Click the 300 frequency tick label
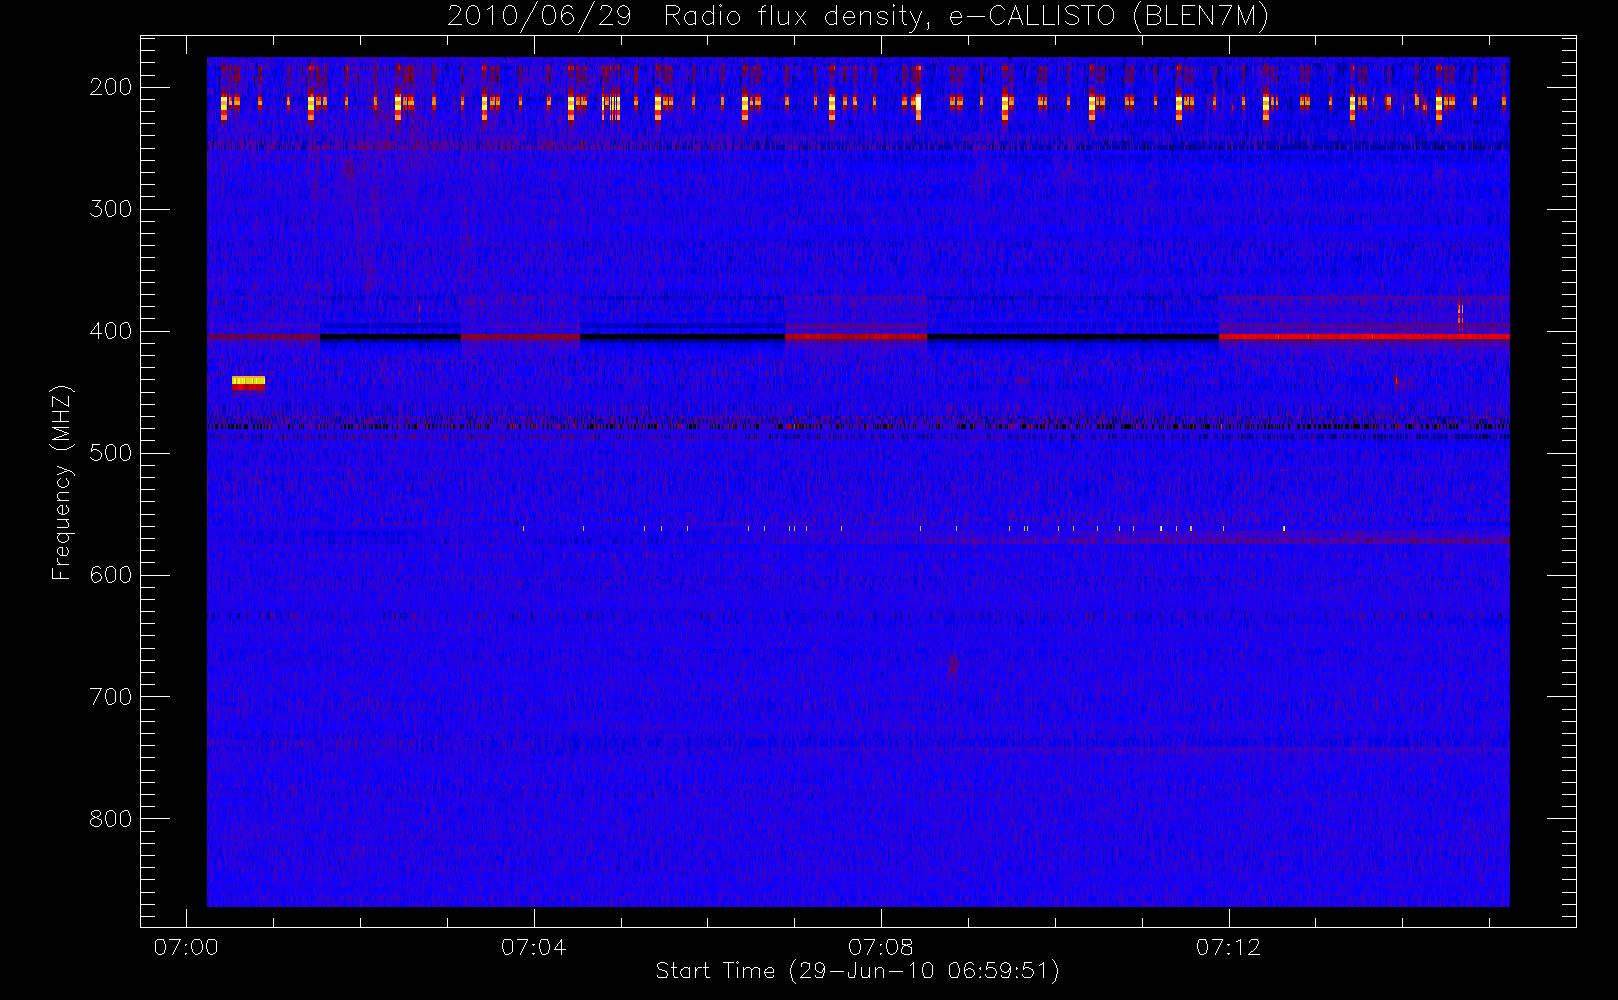The image size is (1618, 1000). point(111,209)
